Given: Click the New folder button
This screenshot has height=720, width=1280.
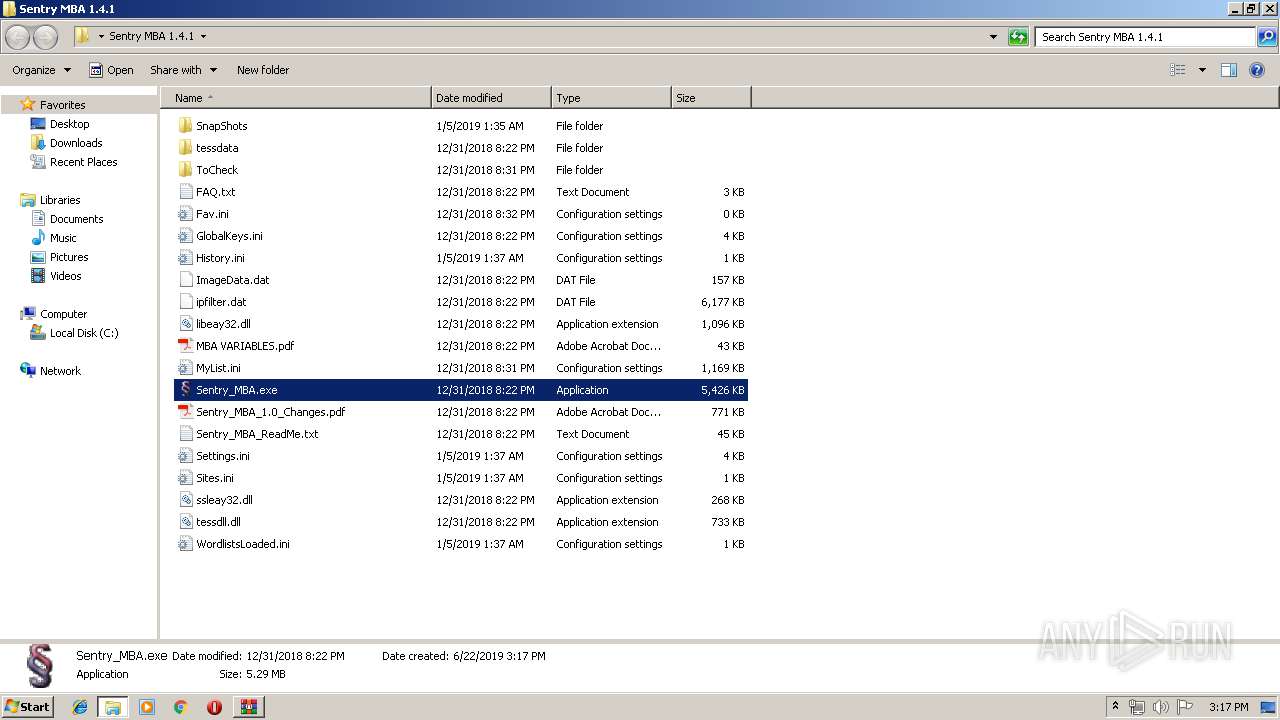Looking at the screenshot, I should (263, 70).
